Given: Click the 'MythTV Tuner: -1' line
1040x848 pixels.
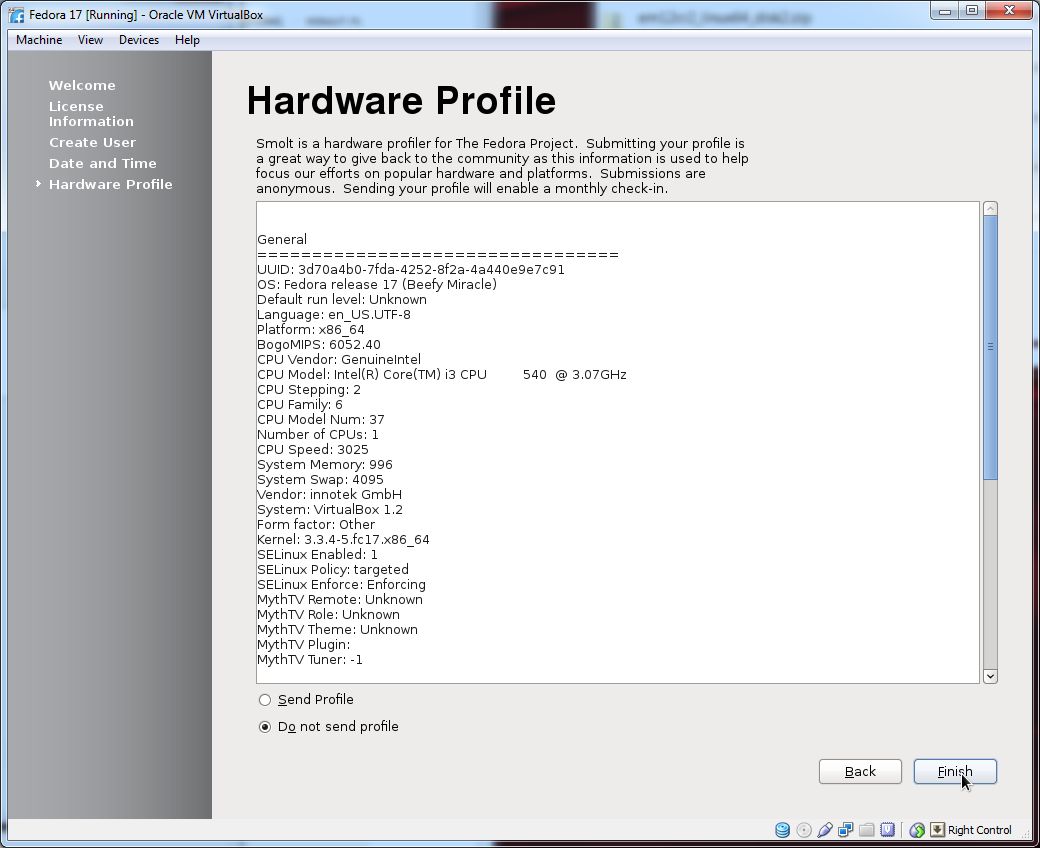Looking at the screenshot, I should coord(310,660).
